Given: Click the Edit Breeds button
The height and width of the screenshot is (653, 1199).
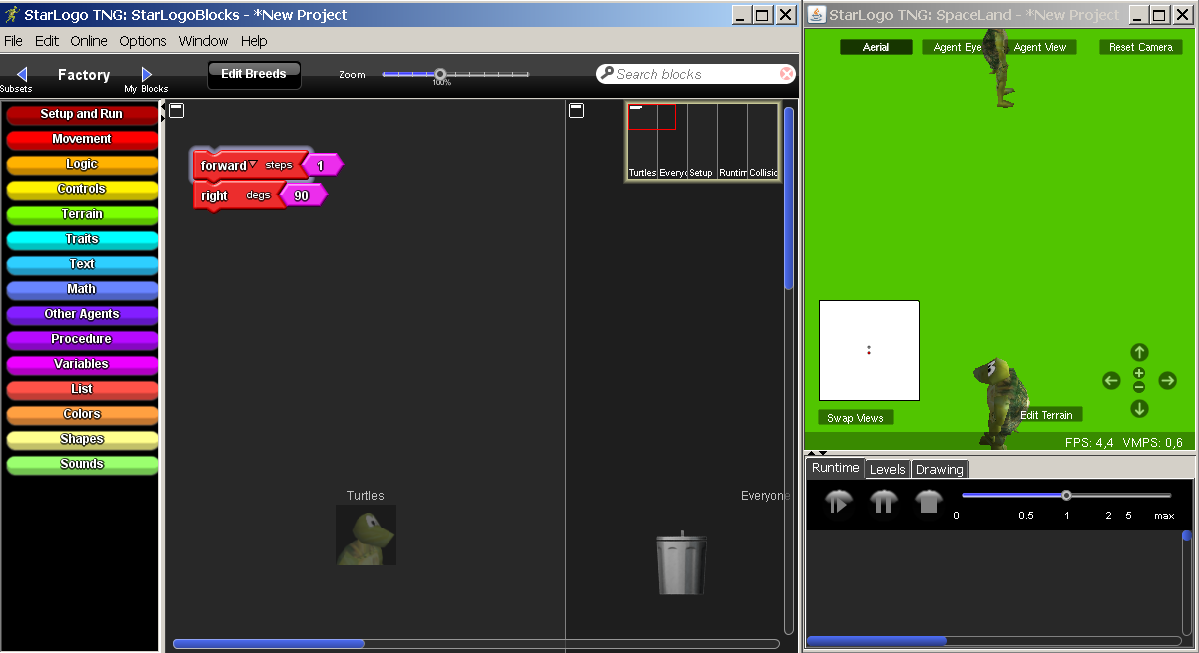Looking at the screenshot, I should (254, 74).
